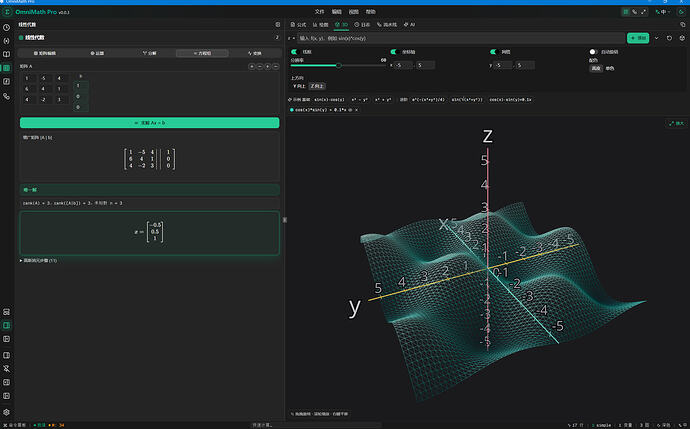This screenshot has width=690, height=429.
Task: Open the 变换 transform sub-tab
Action: 254,53
